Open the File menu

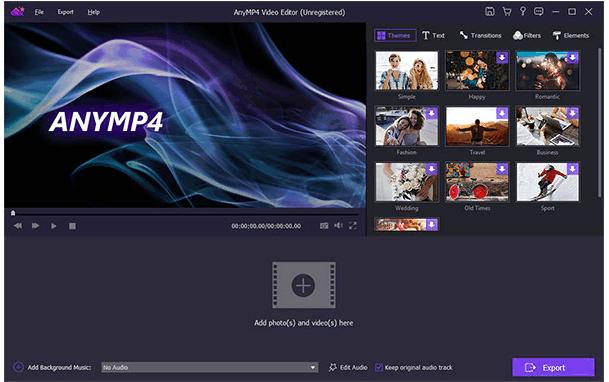(39, 12)
